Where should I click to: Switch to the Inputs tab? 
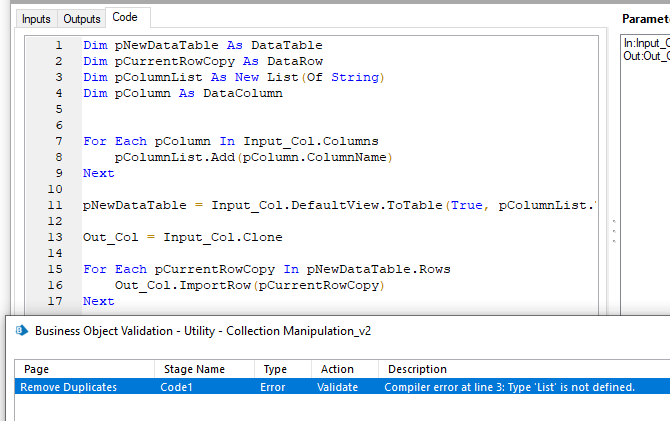pyautogui.click(x=36, y=19)
